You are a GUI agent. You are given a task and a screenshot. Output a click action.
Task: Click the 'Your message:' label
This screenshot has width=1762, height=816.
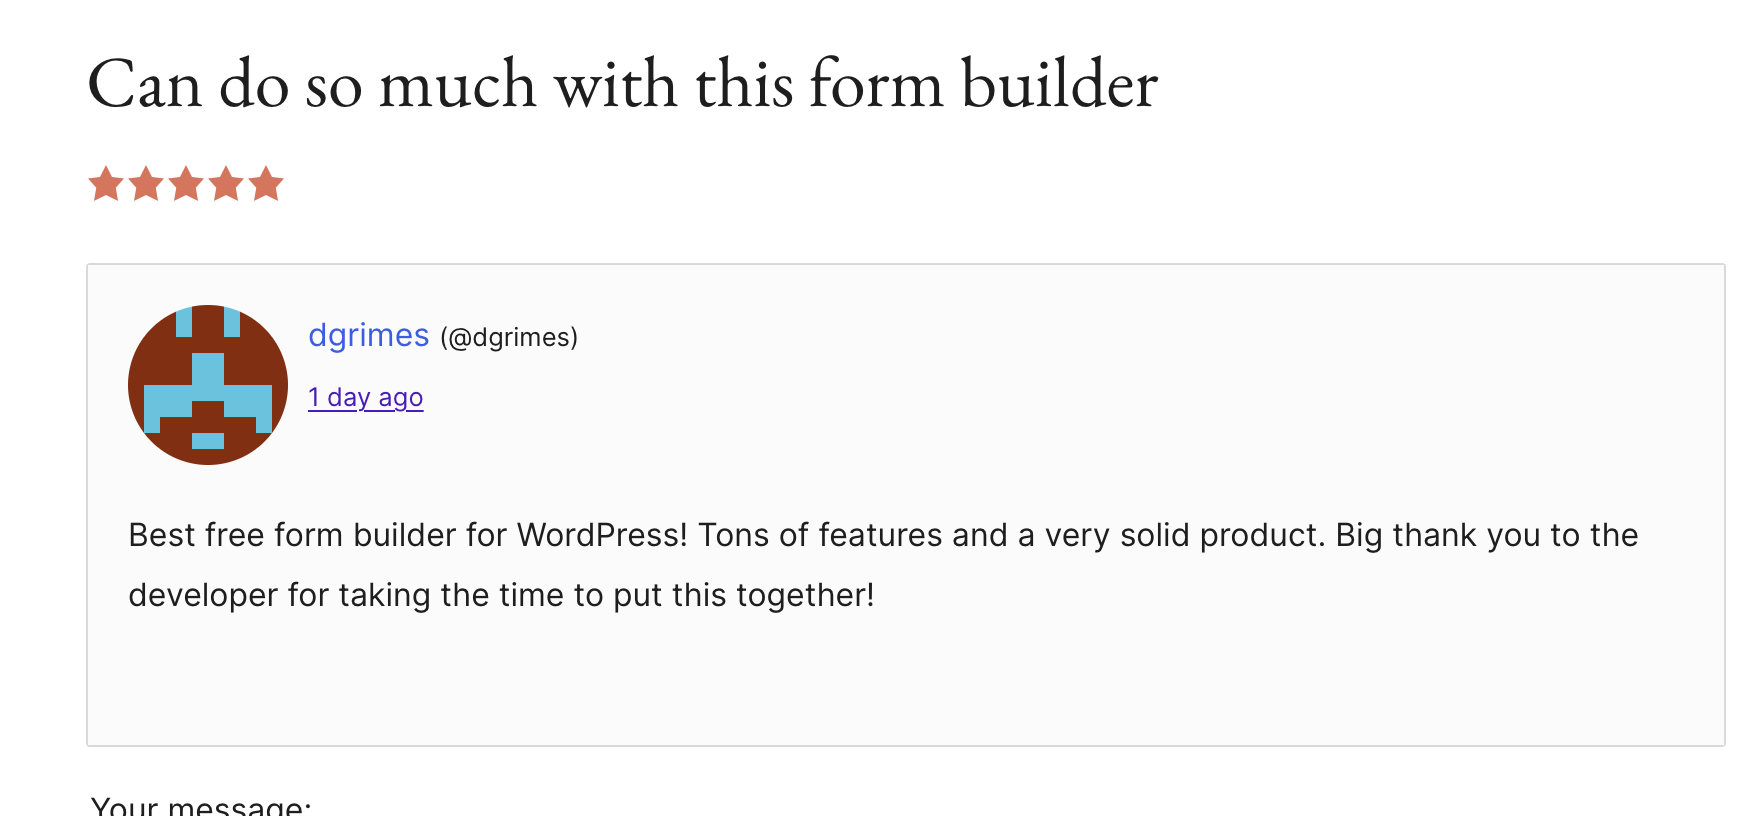[201, 806]
